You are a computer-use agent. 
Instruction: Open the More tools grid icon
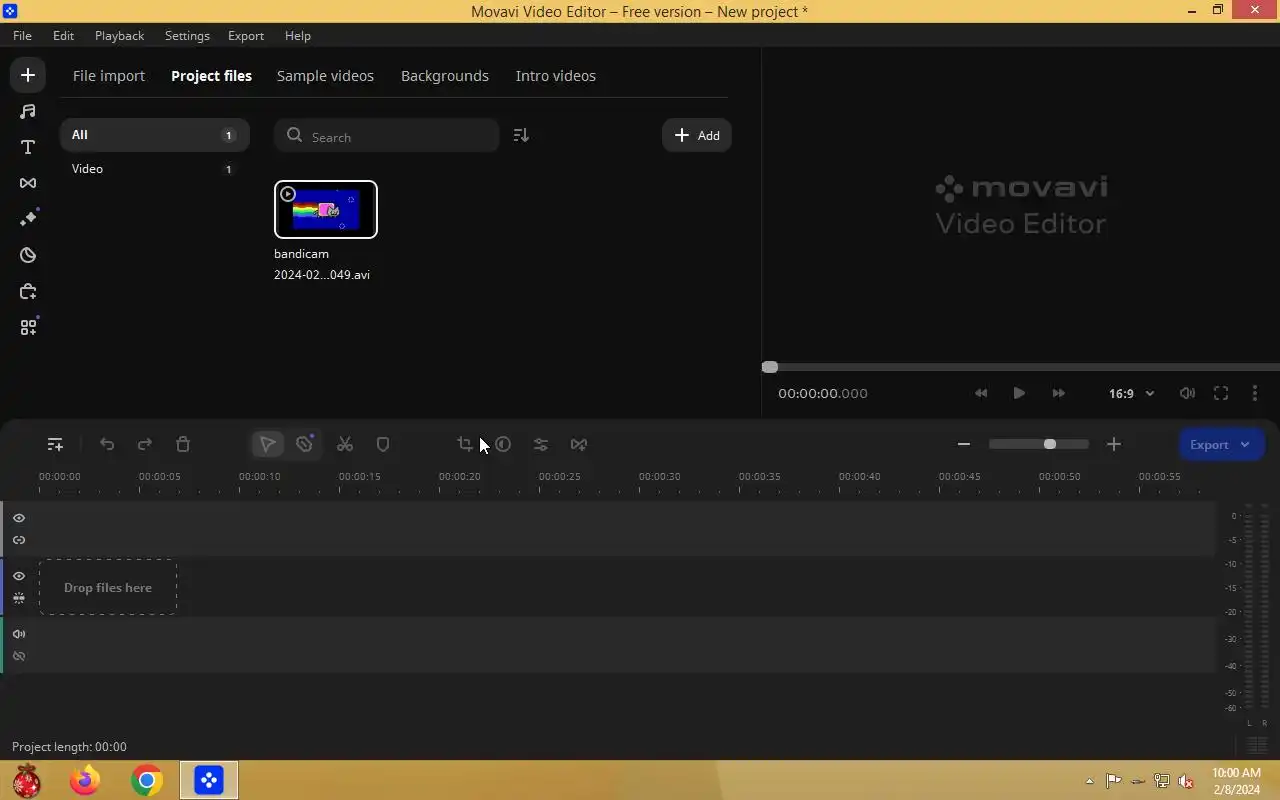pyautogui.click(x=28, y=327)
